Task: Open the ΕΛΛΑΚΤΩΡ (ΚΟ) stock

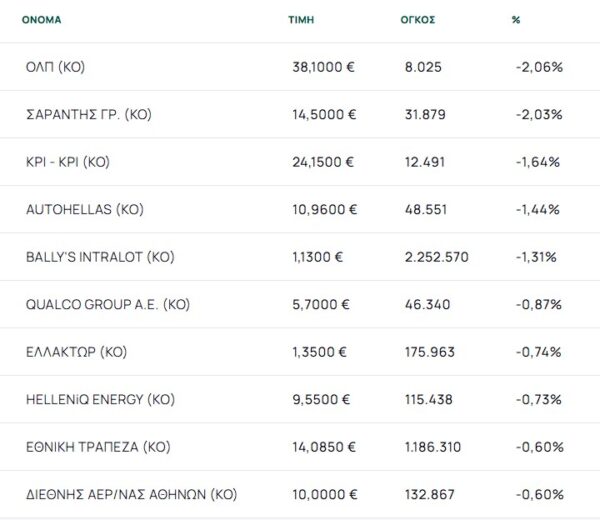Action: 76,352
